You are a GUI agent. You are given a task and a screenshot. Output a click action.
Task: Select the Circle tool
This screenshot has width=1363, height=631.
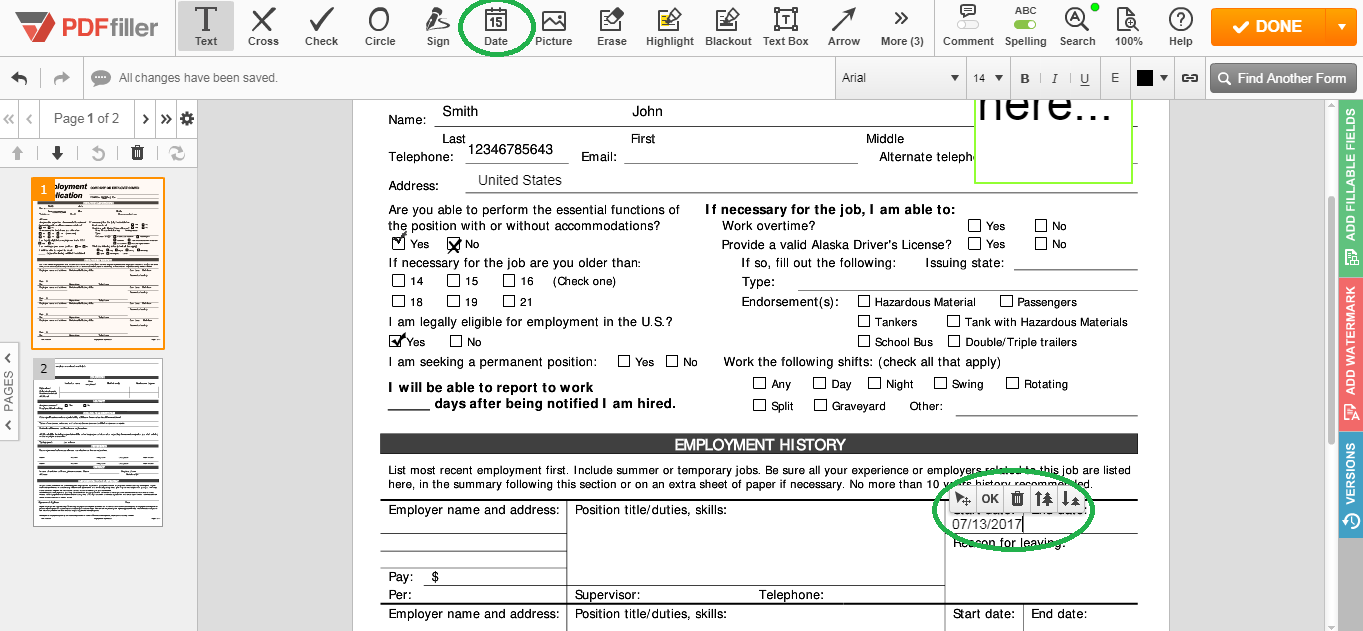(x=379, y=26)
